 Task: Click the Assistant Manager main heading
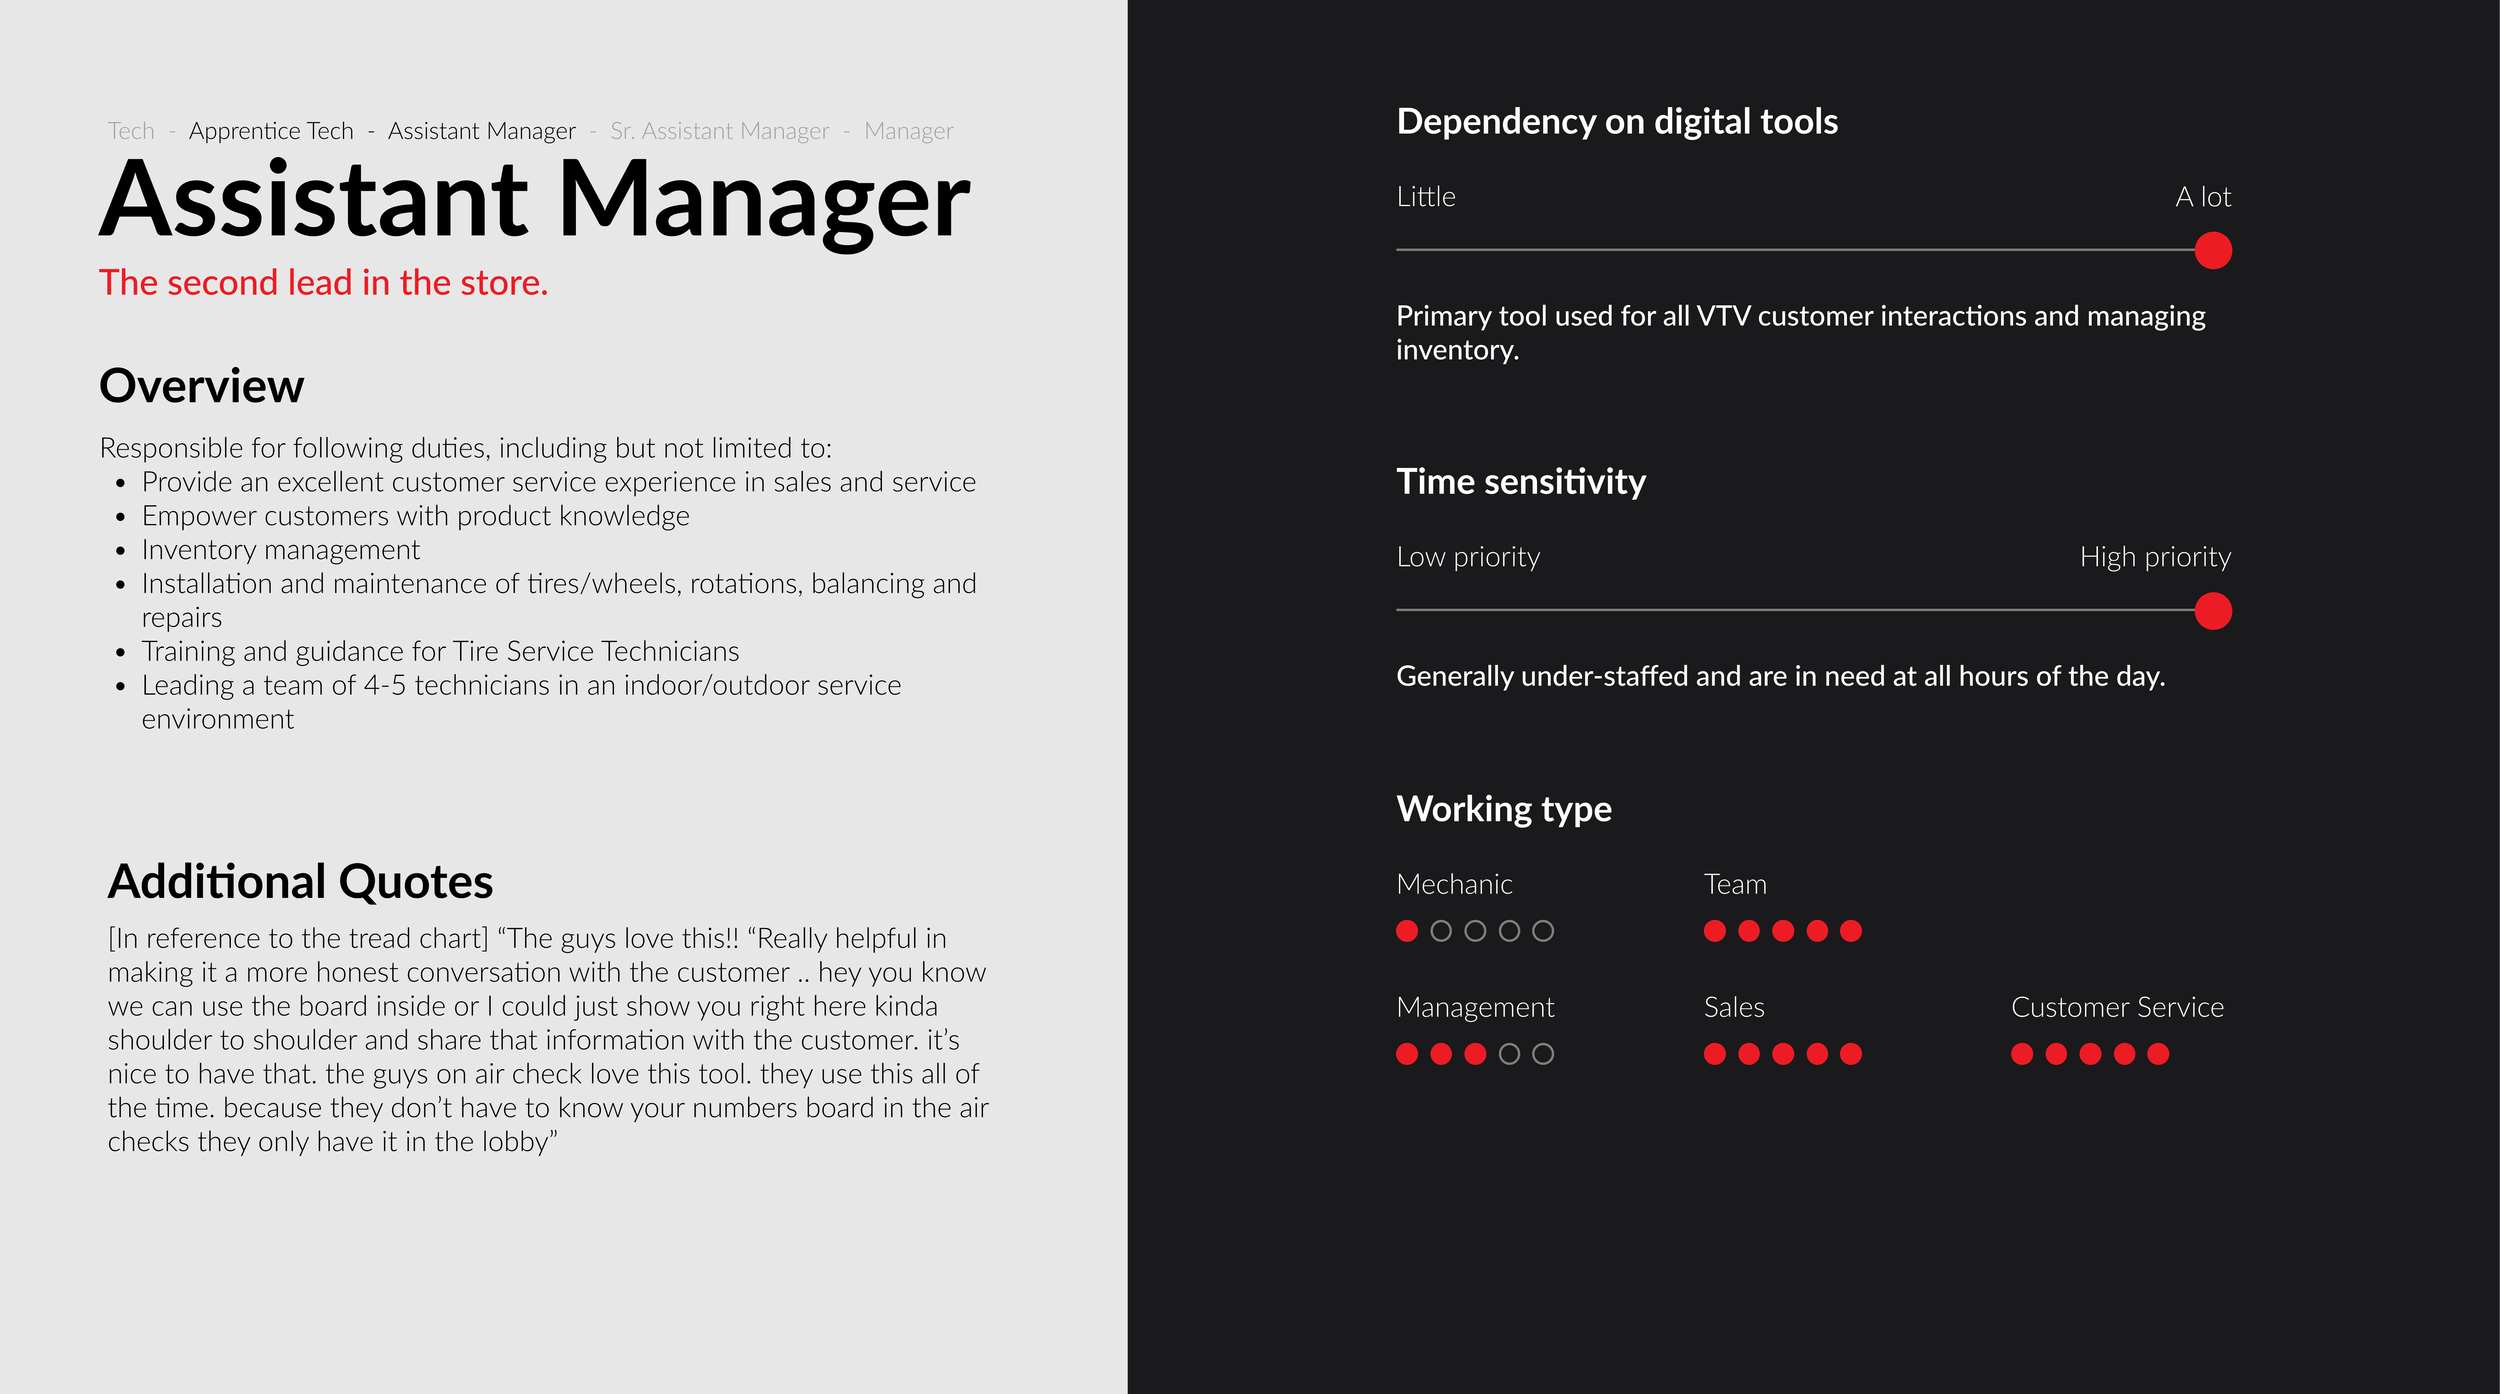[x=535, y=200]
